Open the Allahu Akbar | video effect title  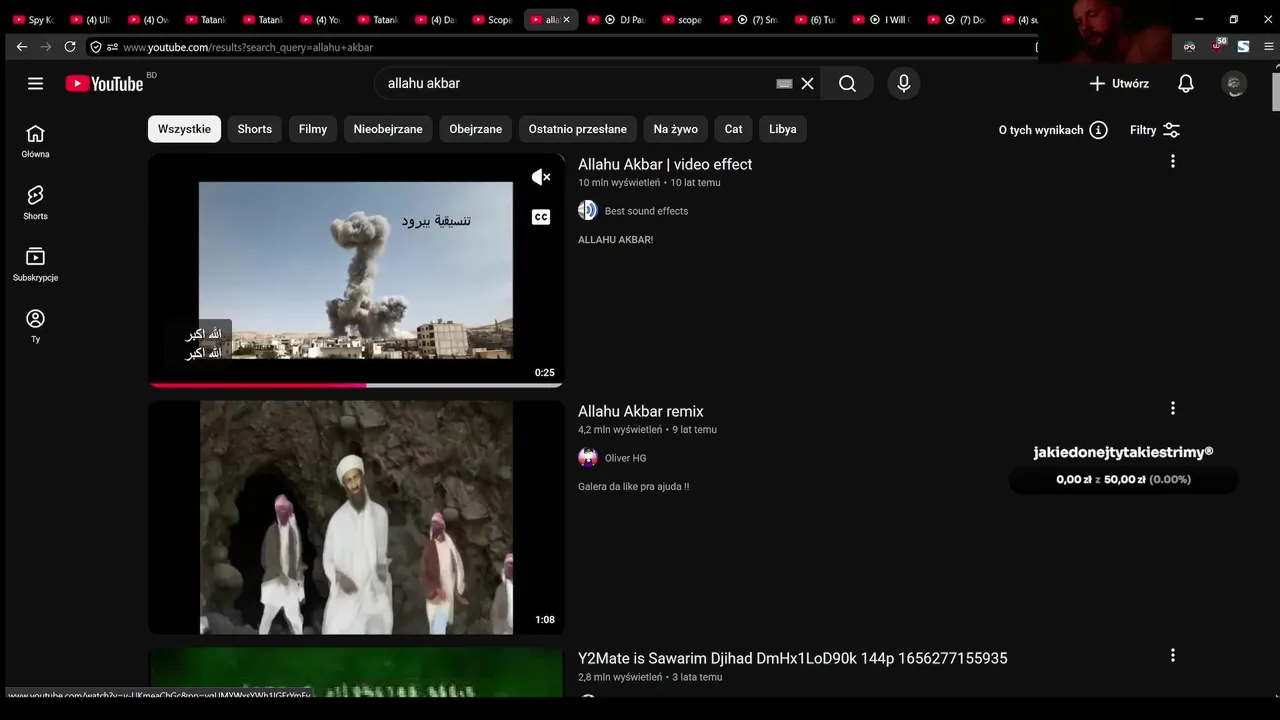tap(665, 164)
